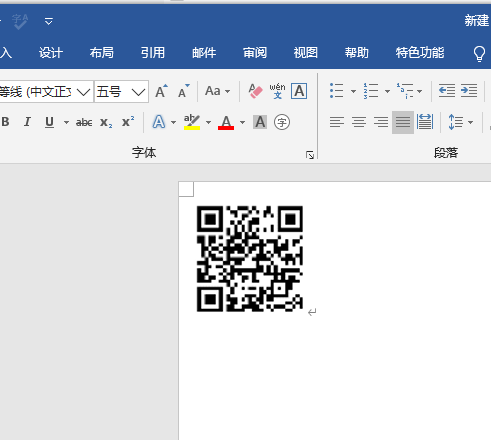Toggle strikethrough abc formatting

[x=84, y=122]
